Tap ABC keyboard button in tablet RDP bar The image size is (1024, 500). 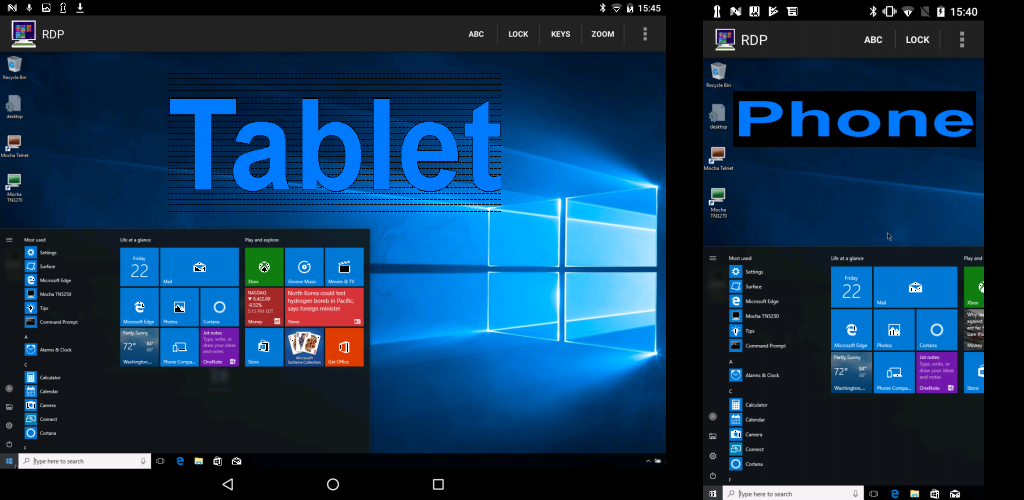[x=476, y=34]
